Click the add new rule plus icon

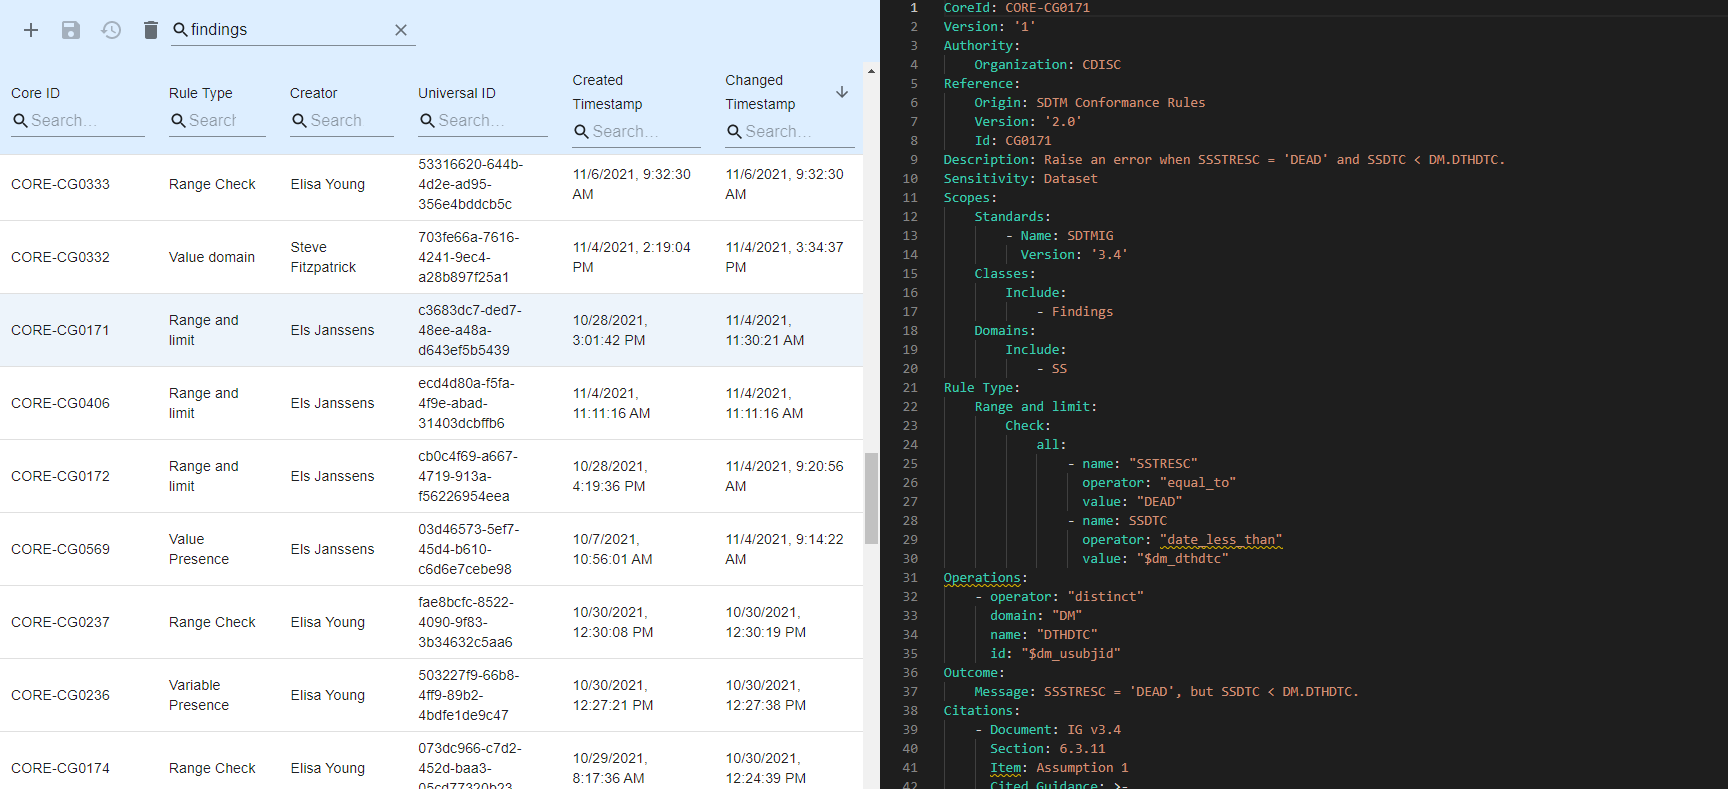[x=31, y=30]
